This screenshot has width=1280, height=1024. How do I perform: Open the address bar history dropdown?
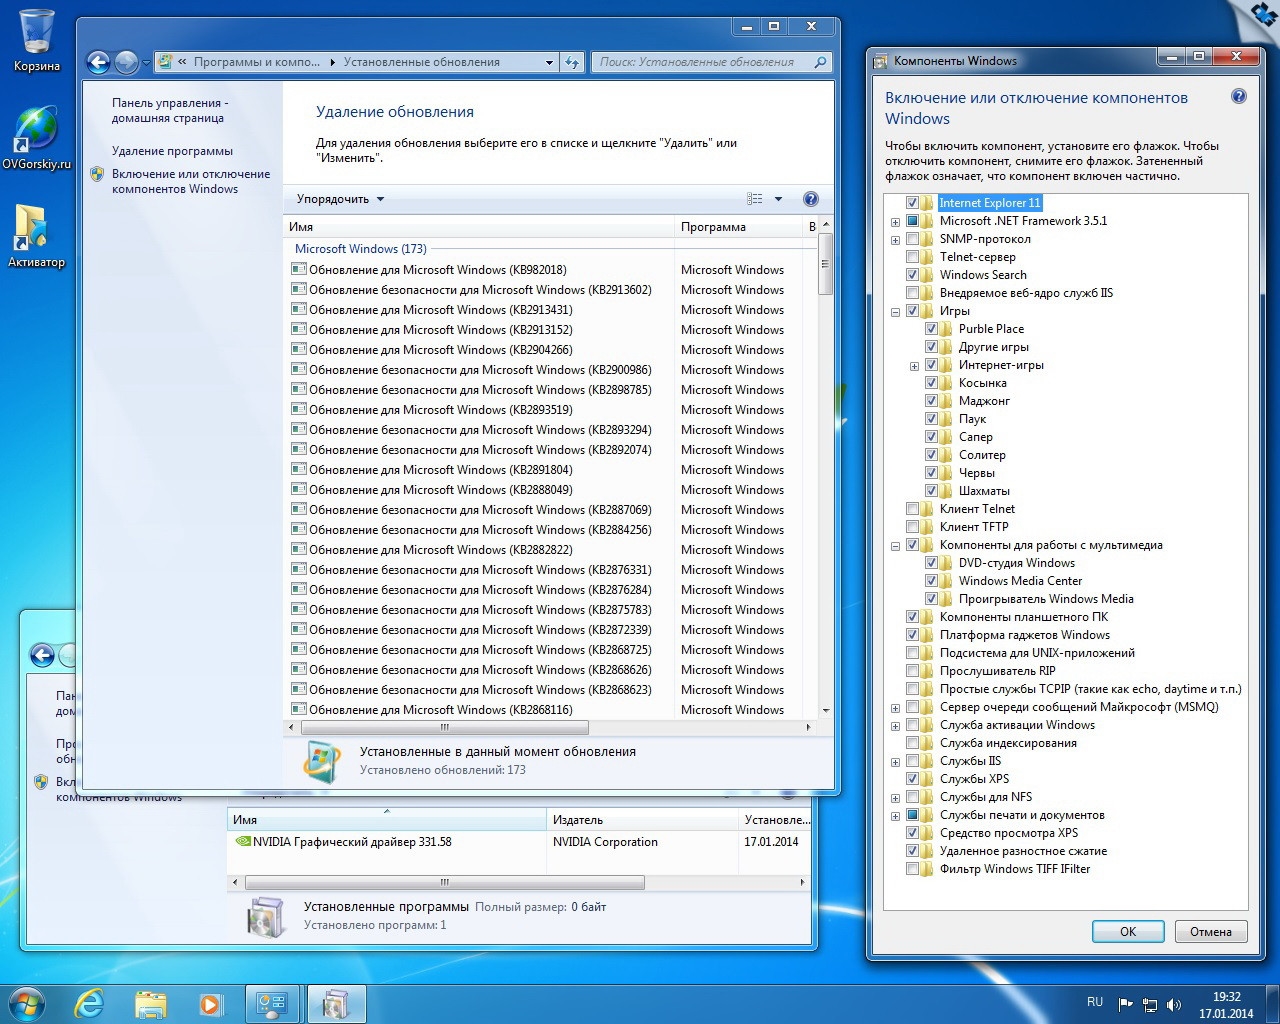click(549, 62)
